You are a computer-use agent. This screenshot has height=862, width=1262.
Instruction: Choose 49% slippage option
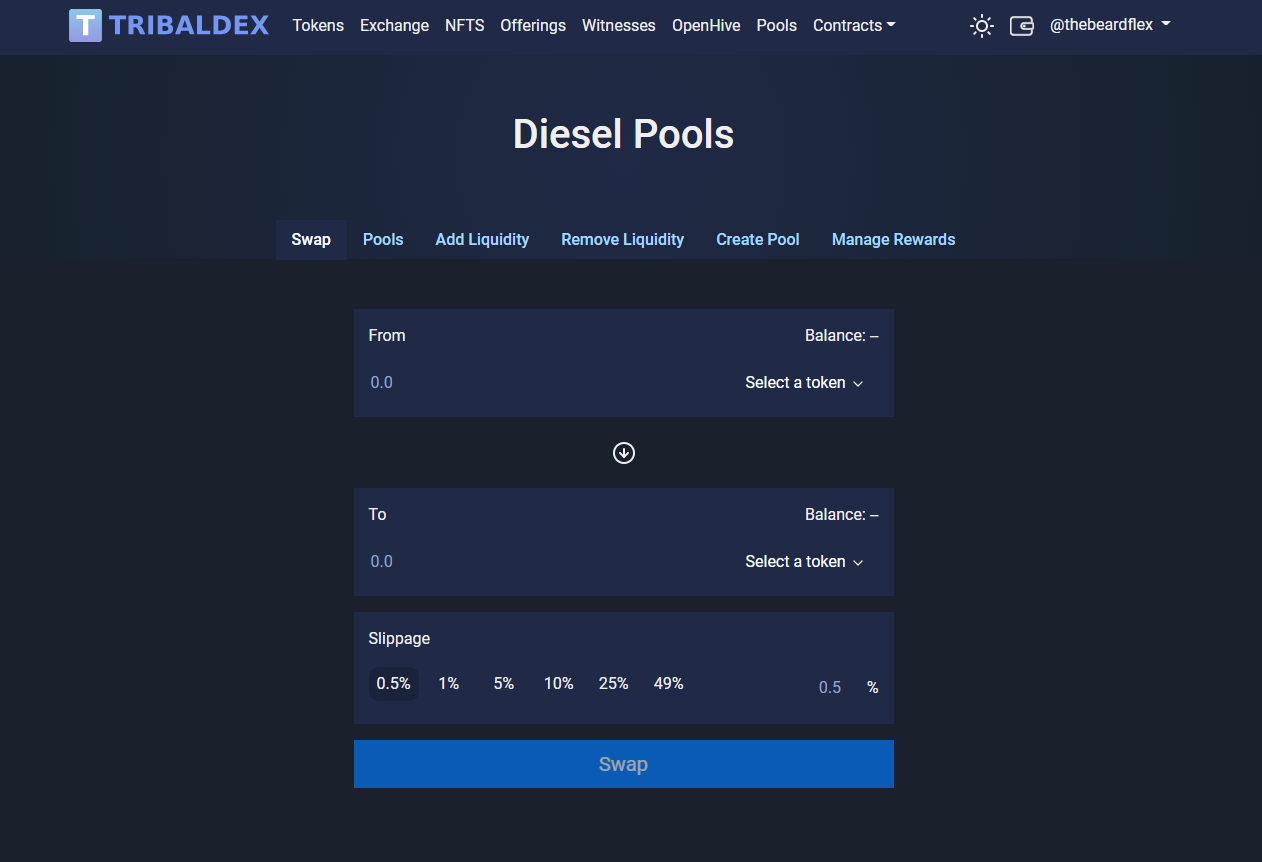tap(669, 684)
